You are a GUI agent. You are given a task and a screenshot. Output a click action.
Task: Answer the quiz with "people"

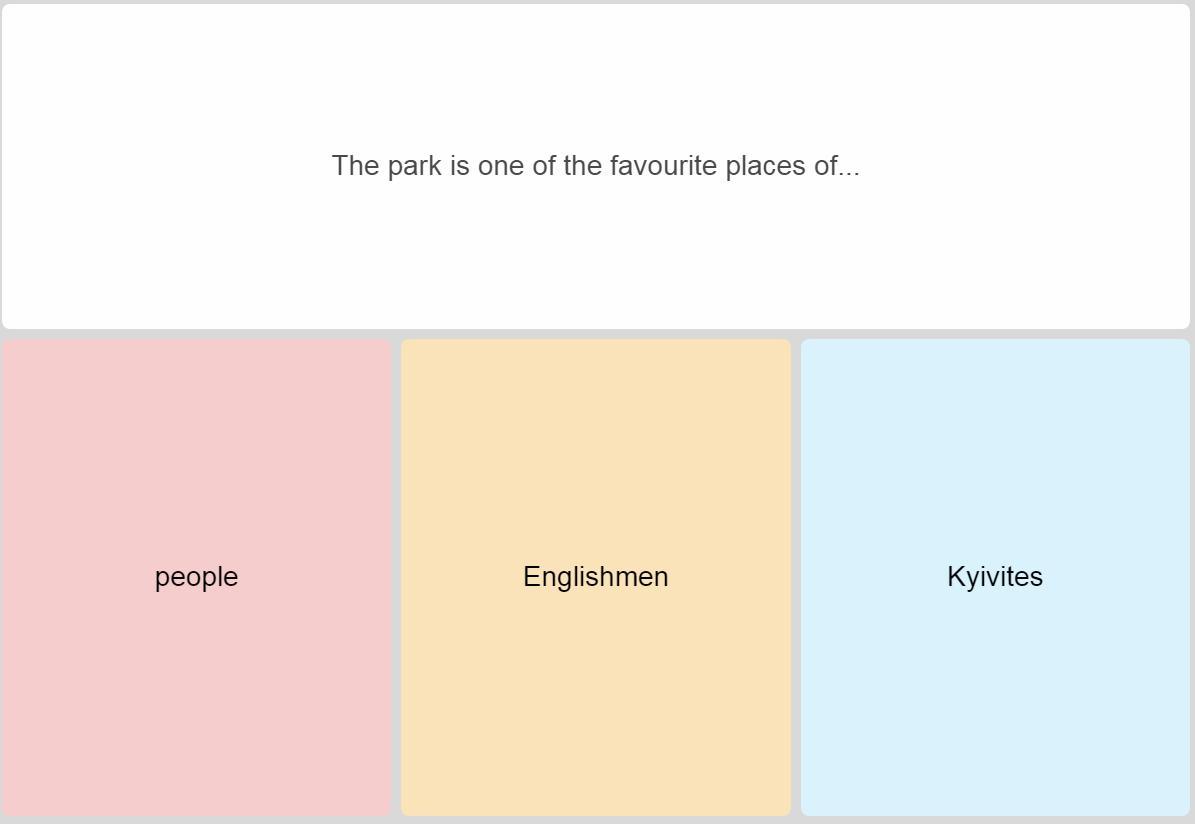pyautogui.click(x=196, y=577)
